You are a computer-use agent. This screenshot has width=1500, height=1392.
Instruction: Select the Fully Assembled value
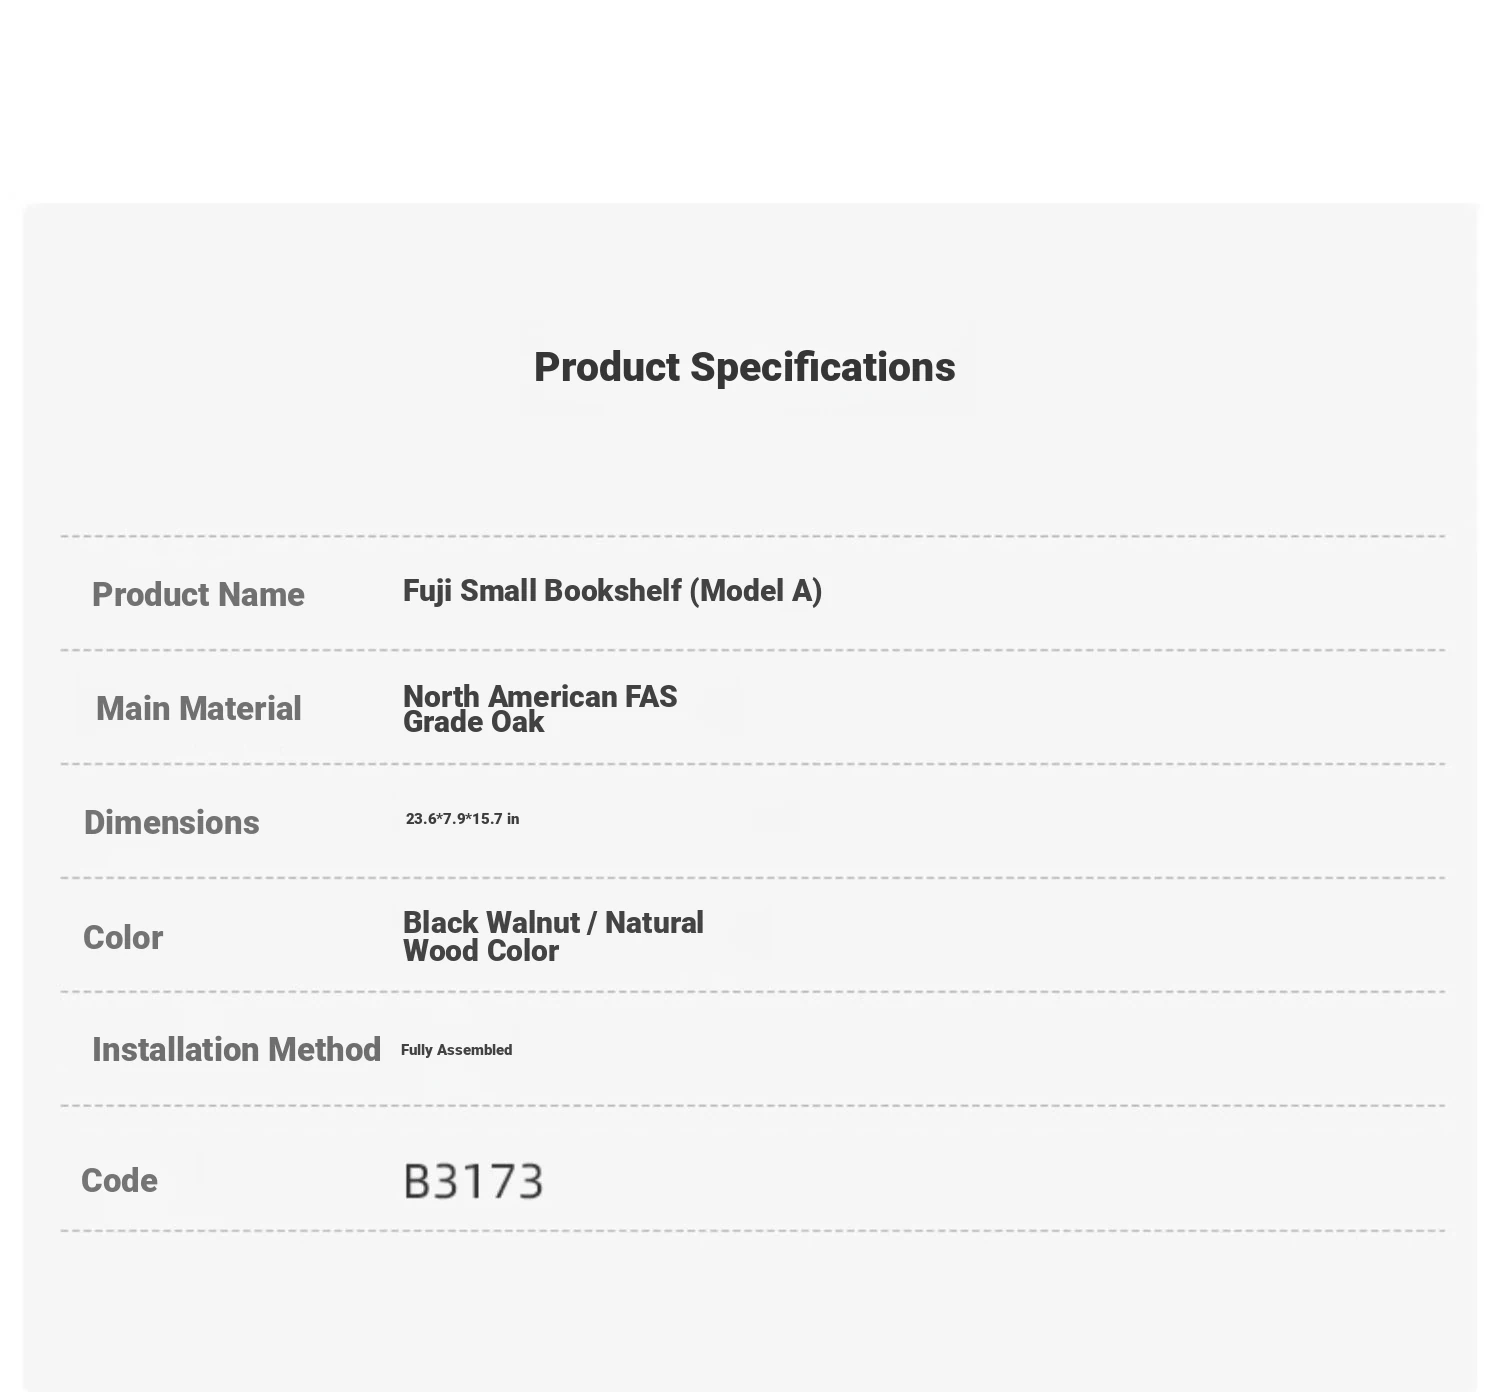pos(456,1050)
